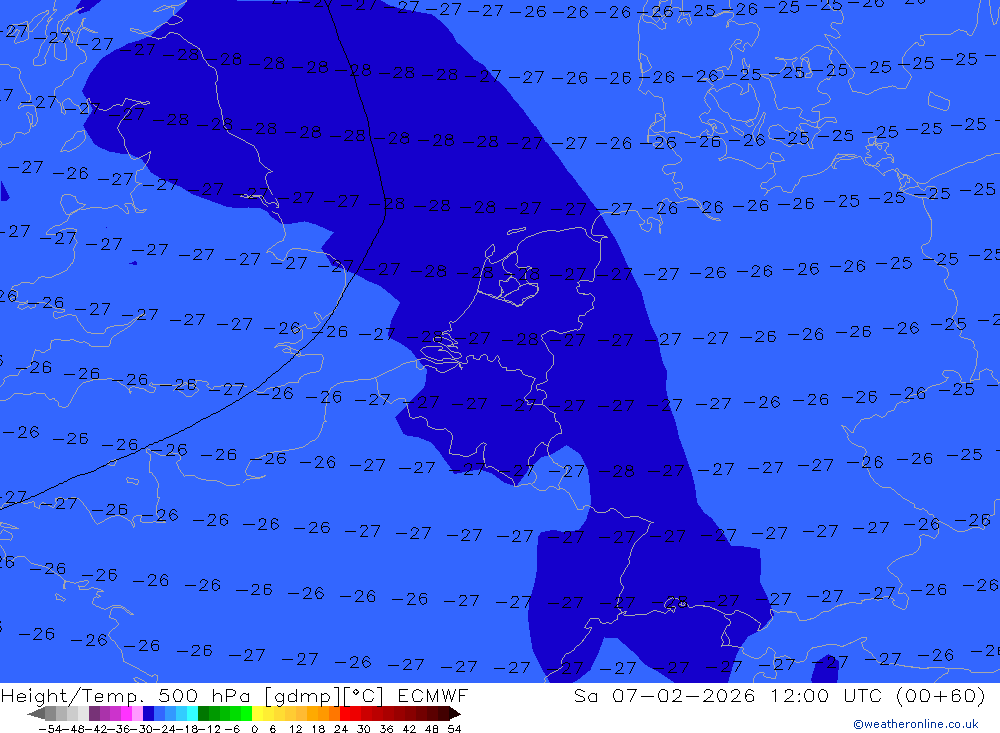Click the '54' label at the legend's right end

pyautogui.click(x=454, y=729)
